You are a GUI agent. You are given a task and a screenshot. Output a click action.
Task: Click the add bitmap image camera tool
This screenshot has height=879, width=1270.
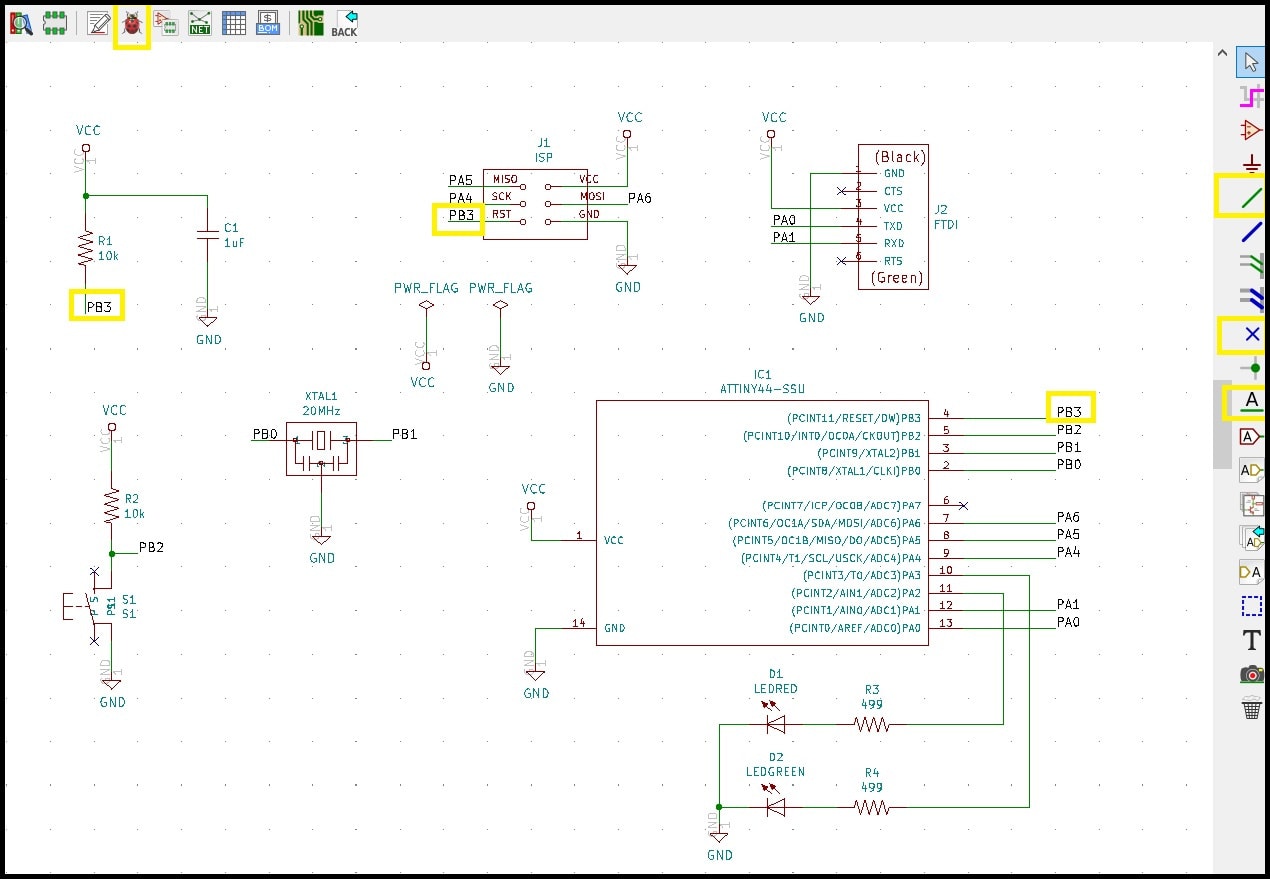point(1251,674)
